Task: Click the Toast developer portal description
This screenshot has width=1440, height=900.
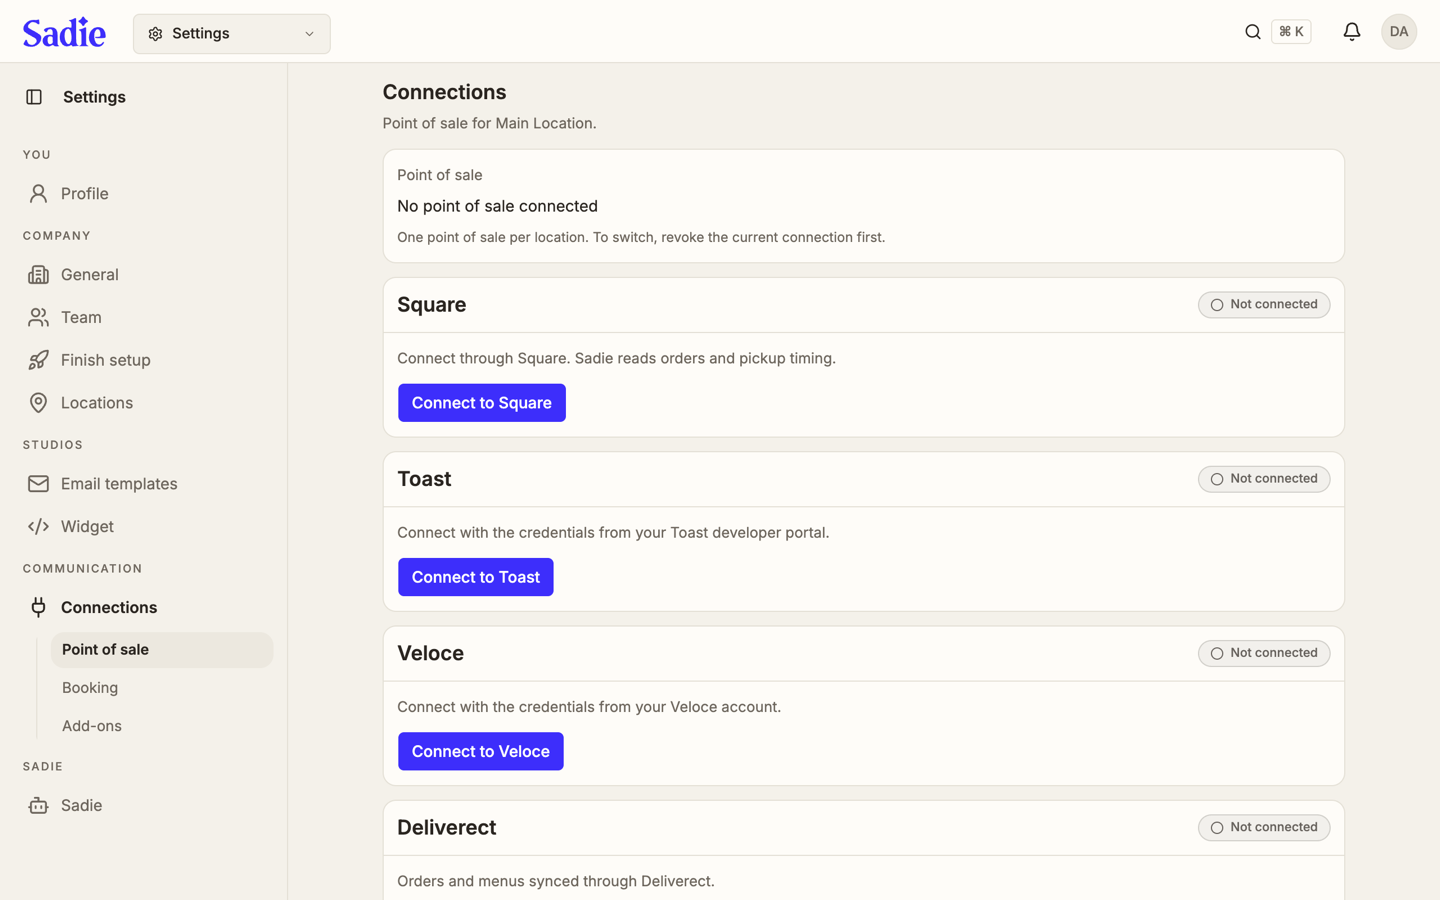Action: tap(613, 532)
